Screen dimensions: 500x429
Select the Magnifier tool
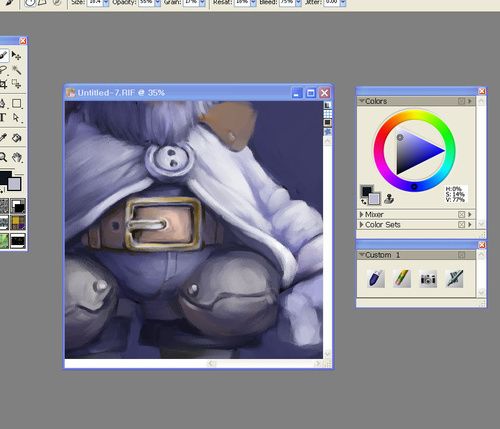[3, 157]
